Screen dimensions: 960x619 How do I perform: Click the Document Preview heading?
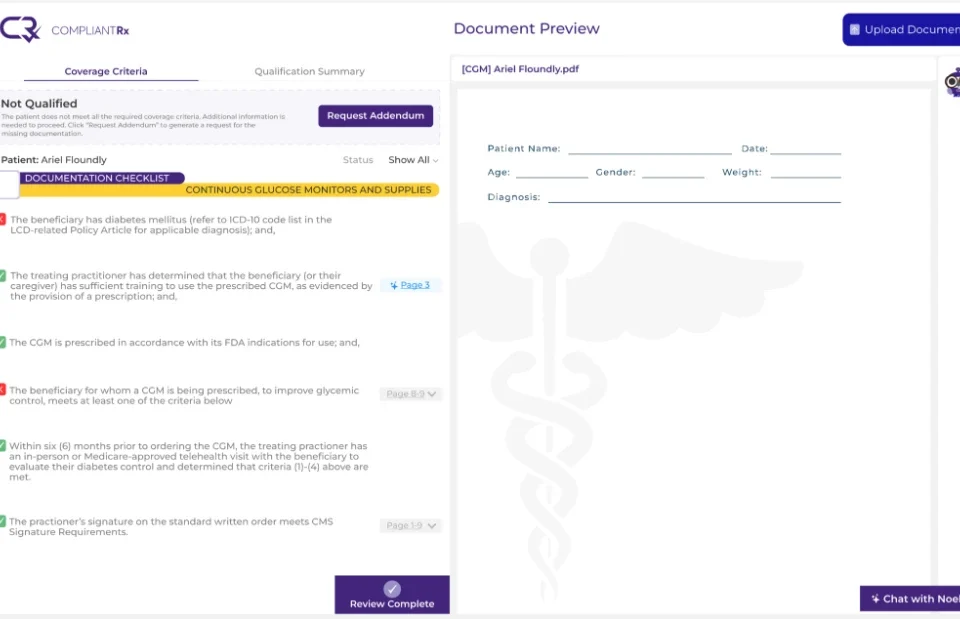[527, 28]
